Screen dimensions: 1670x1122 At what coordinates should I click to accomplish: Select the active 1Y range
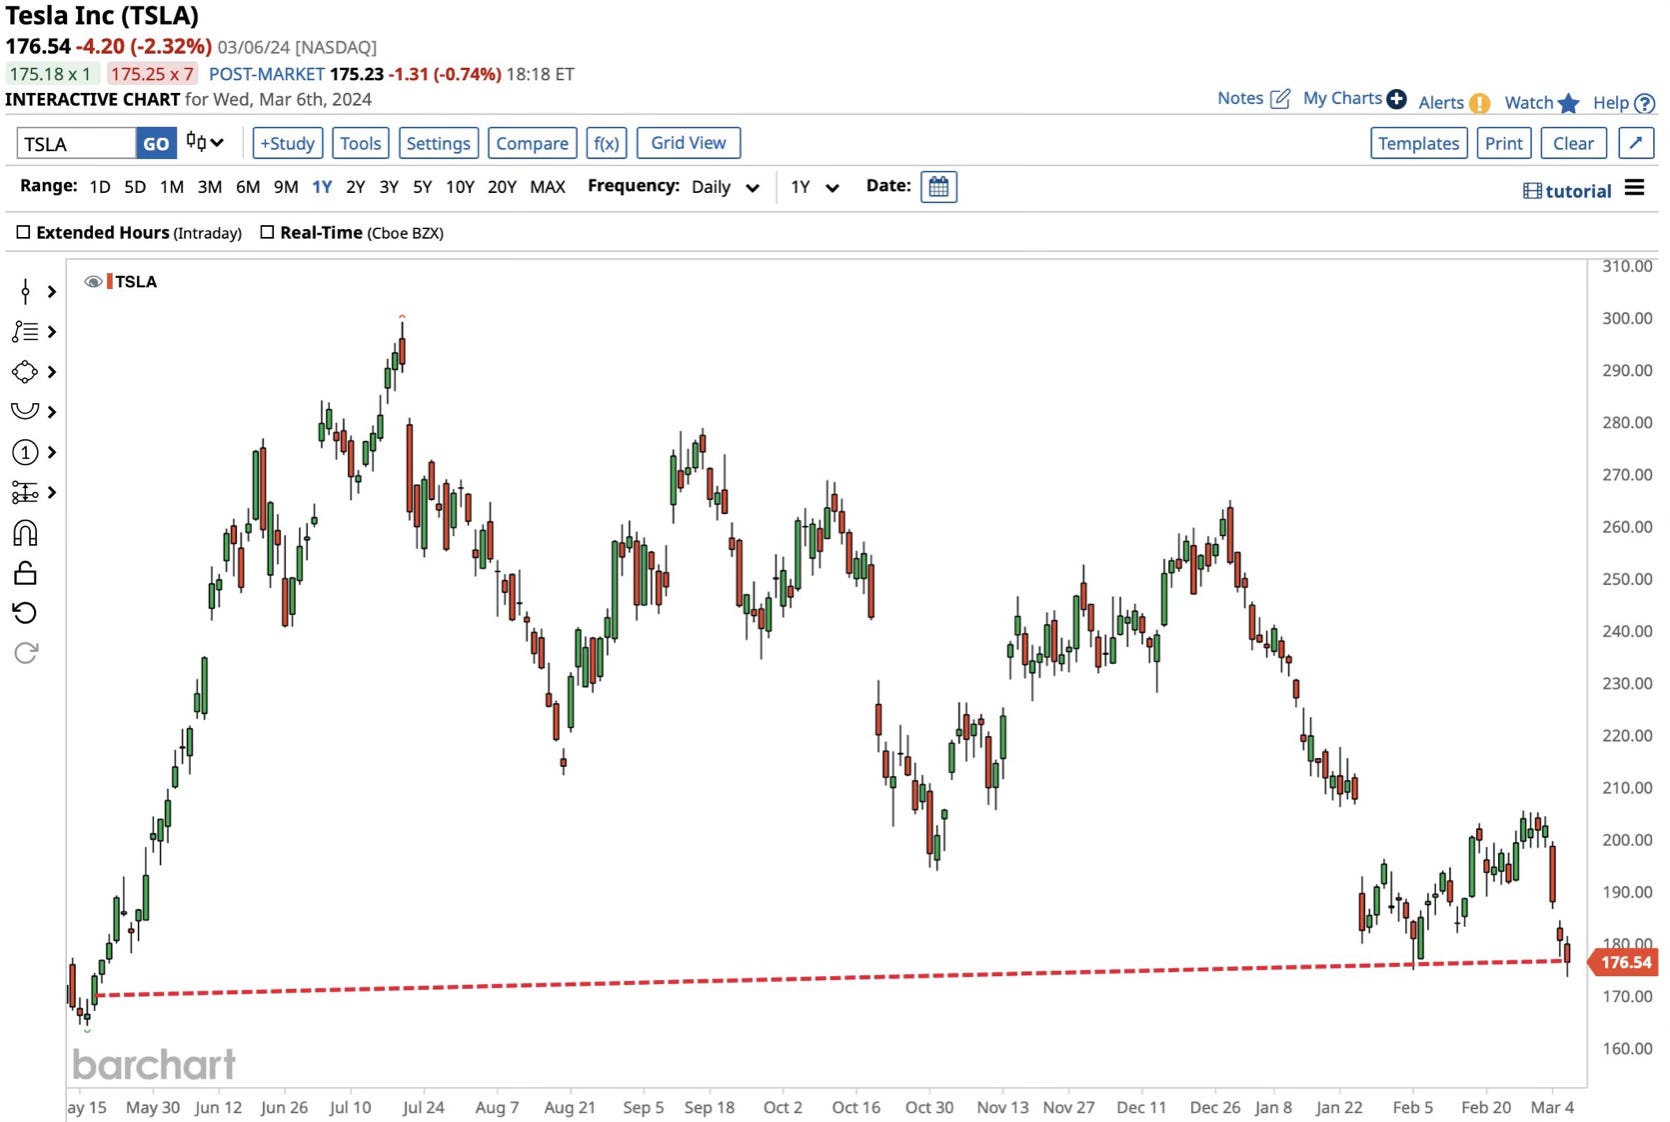(322, 187)
